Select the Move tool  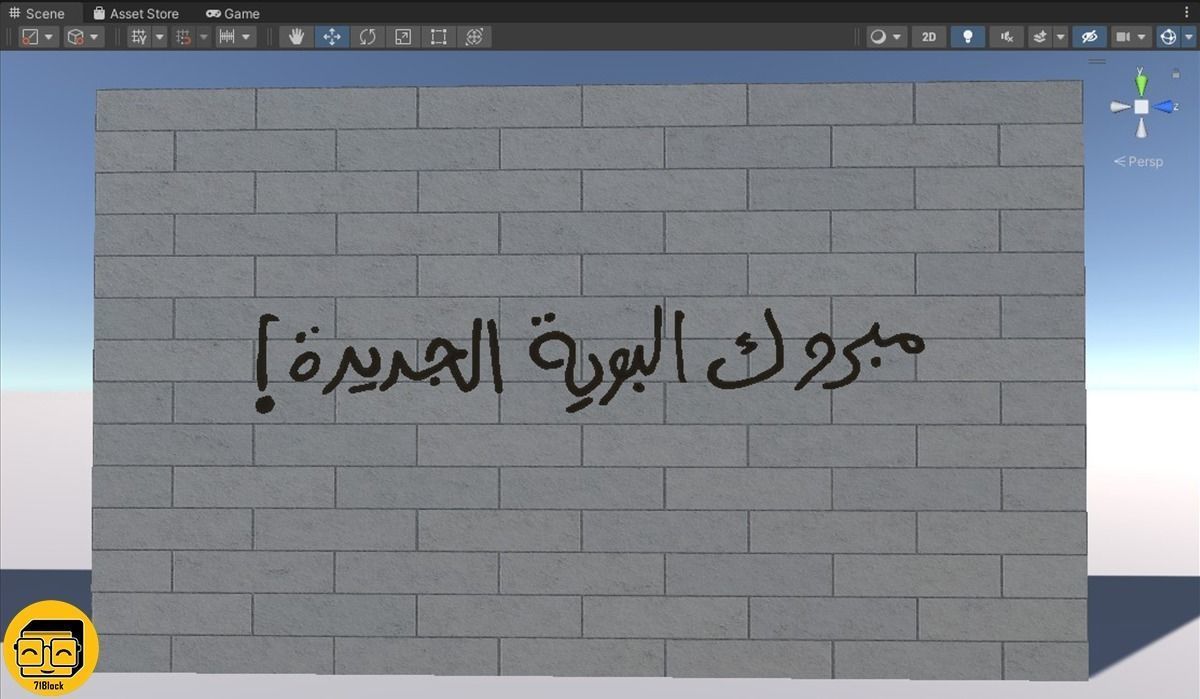(332, 37)
